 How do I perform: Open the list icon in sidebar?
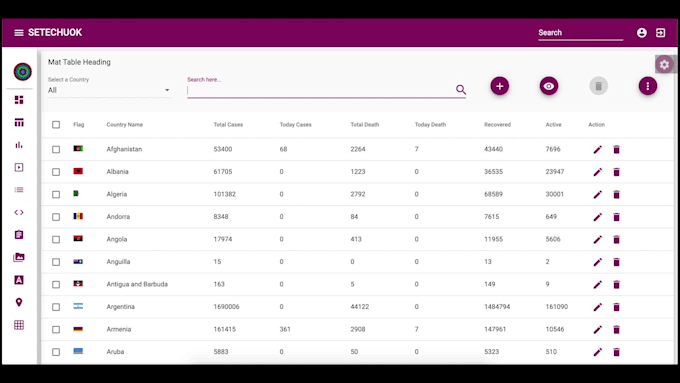(x=19, y=190)
